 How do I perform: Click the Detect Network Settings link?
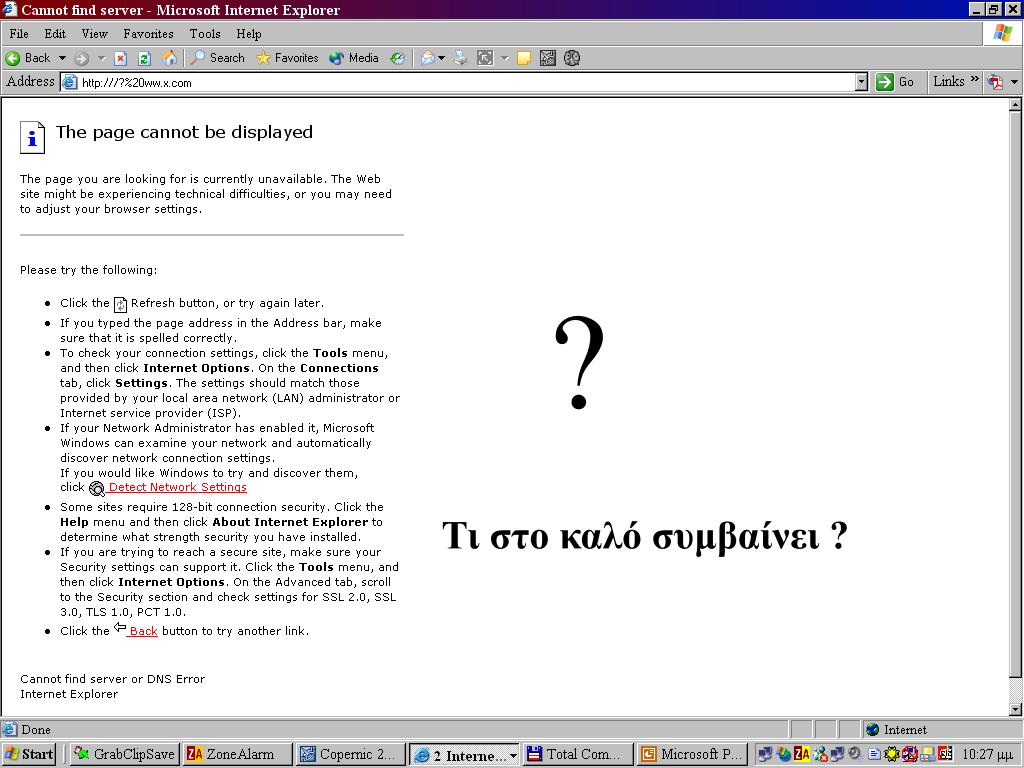coord(177,487)
